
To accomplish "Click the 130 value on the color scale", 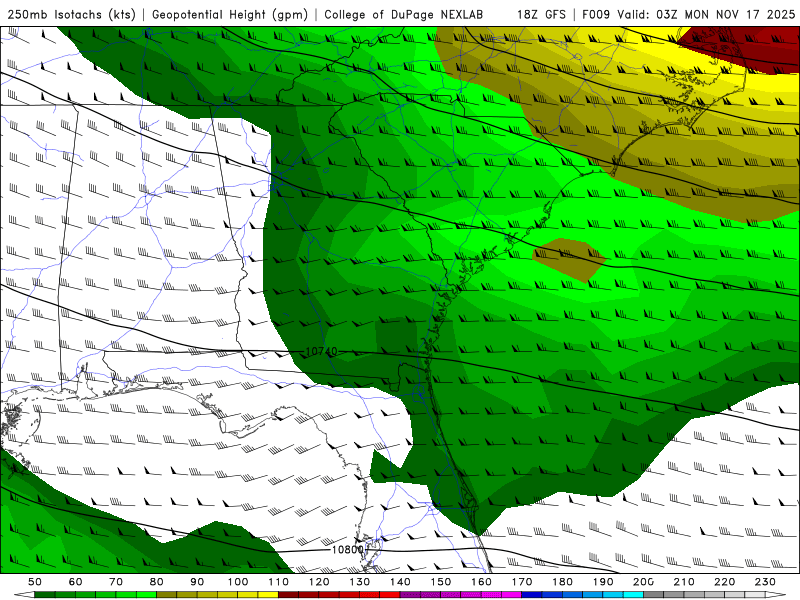I will [360, 582].
